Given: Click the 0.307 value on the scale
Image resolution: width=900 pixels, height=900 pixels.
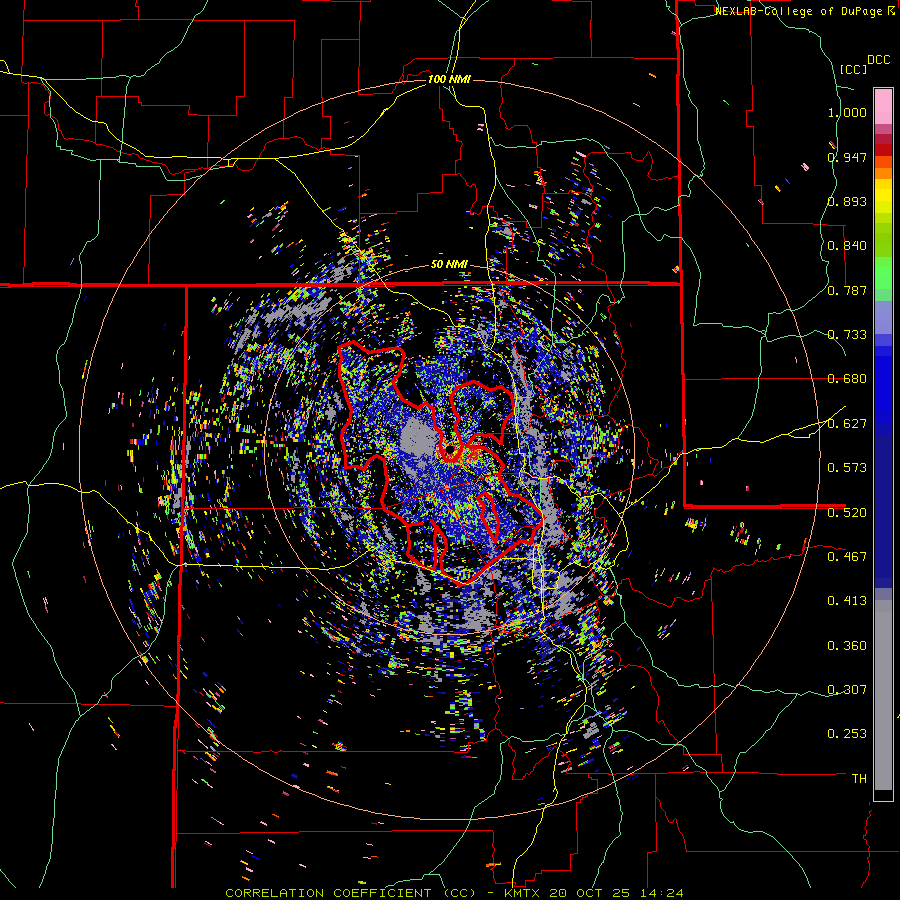Looking at the screenshot, I should [847, 690].
